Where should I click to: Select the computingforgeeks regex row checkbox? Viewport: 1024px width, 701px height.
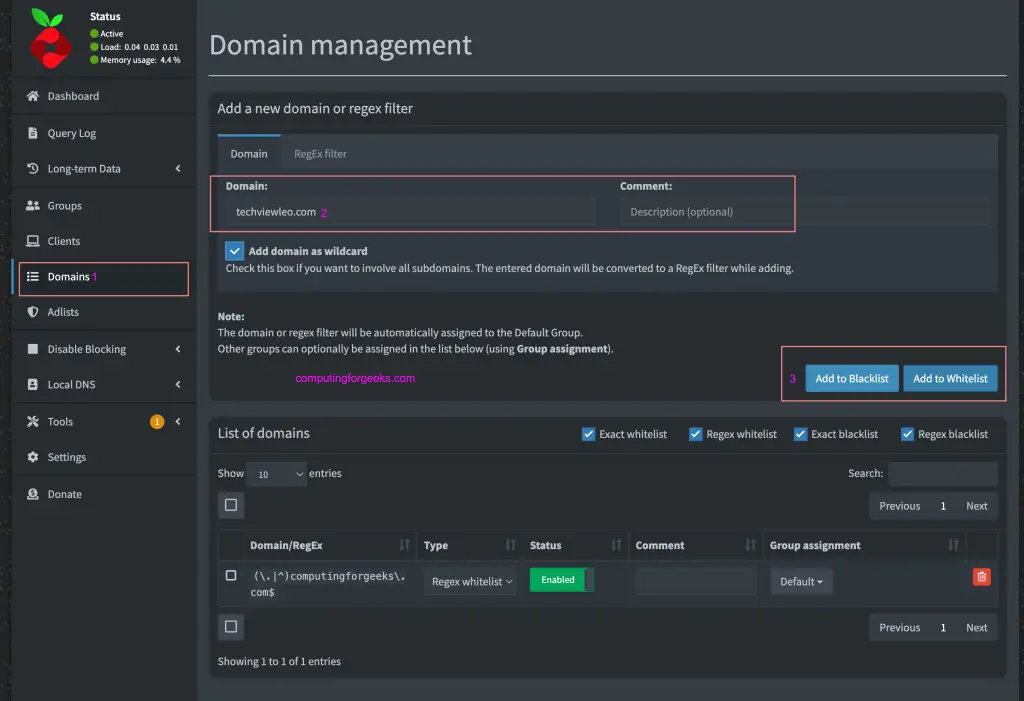(231, 576)
